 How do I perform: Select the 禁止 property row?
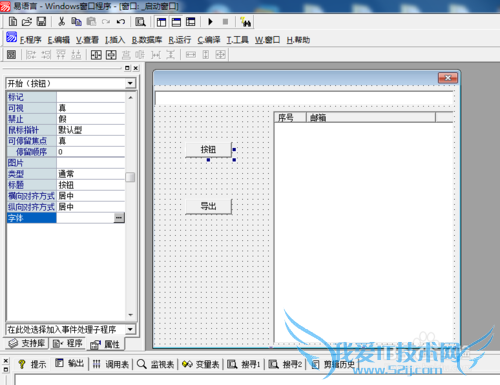[66, 119]
